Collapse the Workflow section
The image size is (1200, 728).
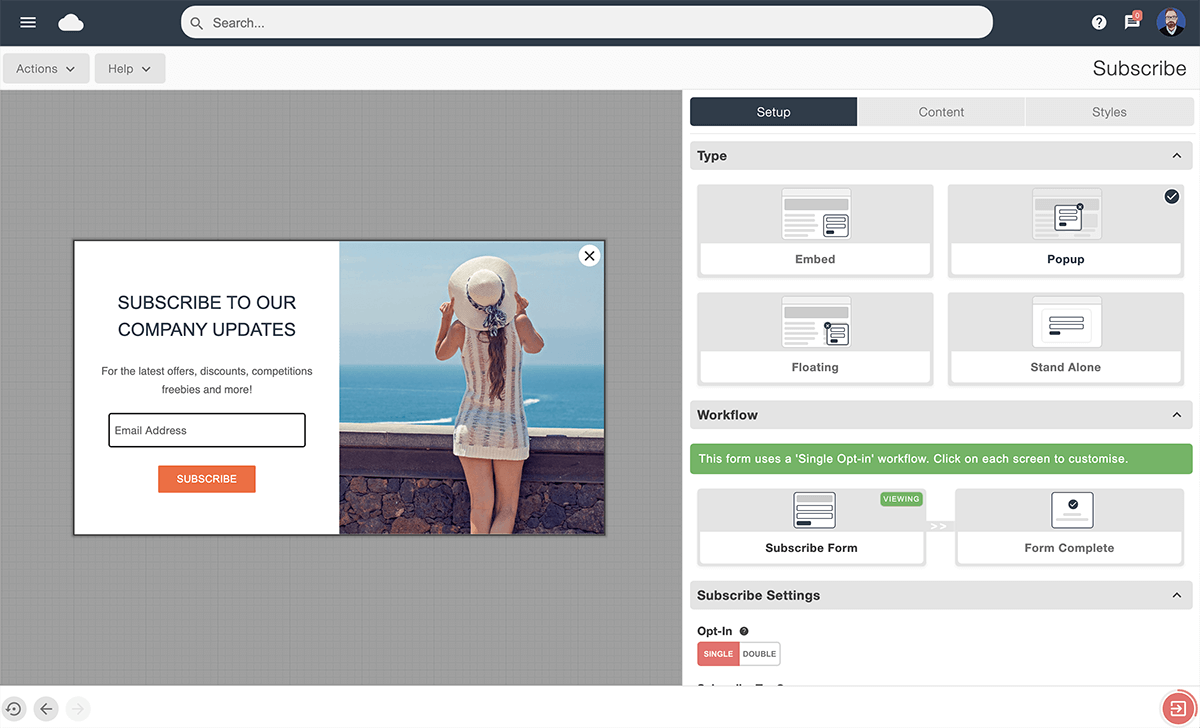point(1177,415)
